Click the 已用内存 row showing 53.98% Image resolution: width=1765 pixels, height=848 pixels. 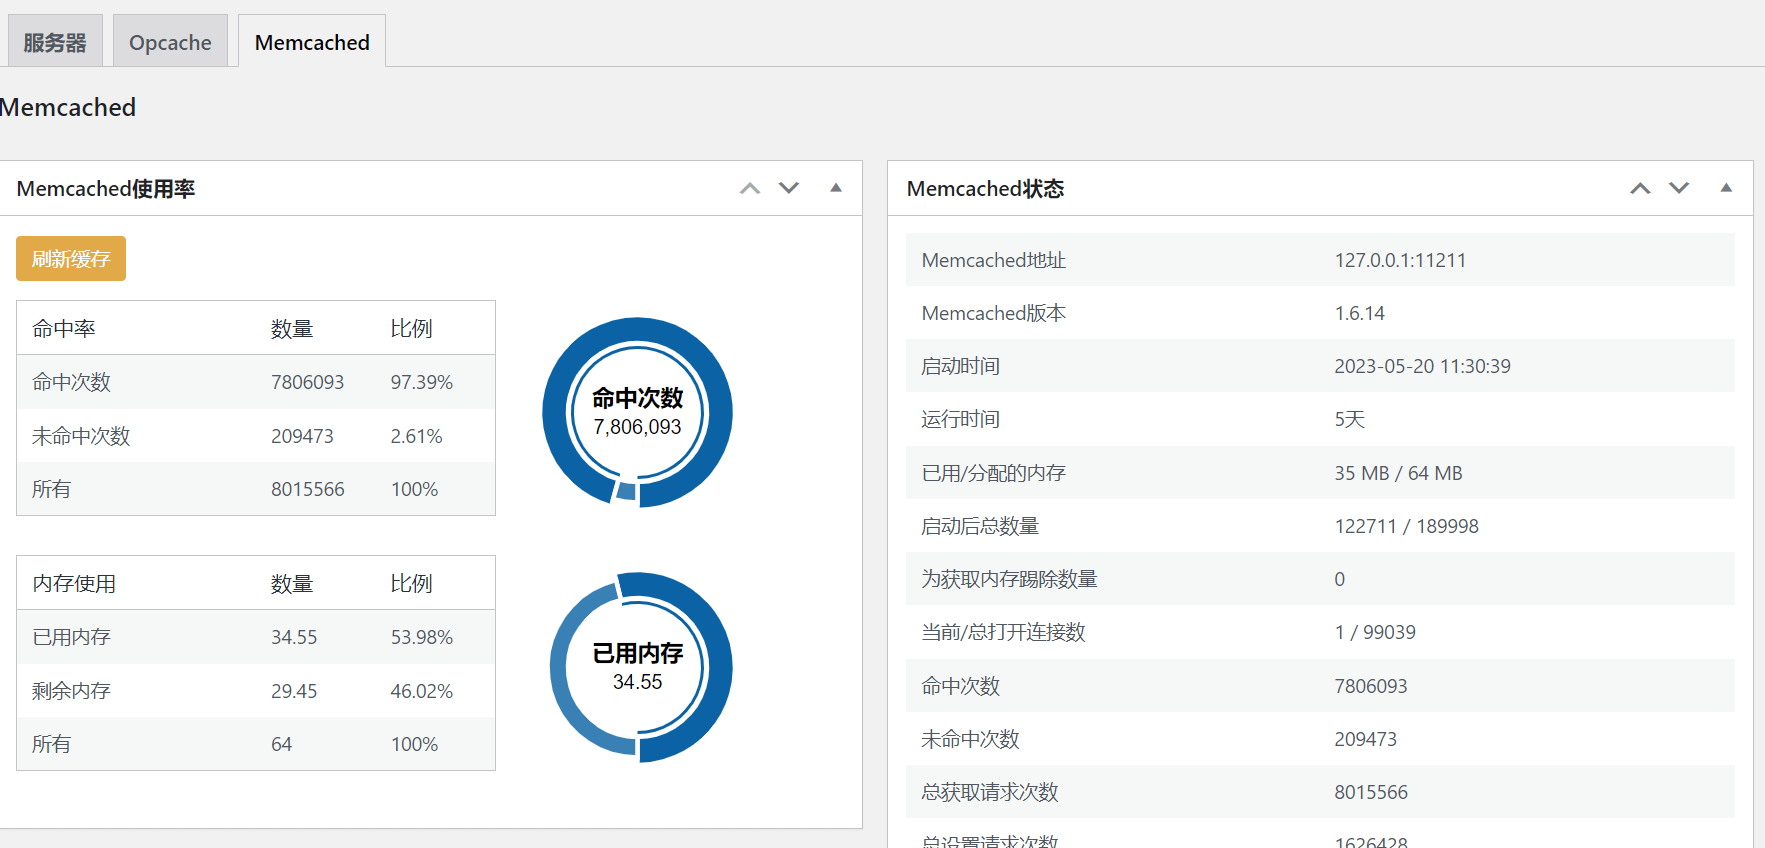[255, 637]
